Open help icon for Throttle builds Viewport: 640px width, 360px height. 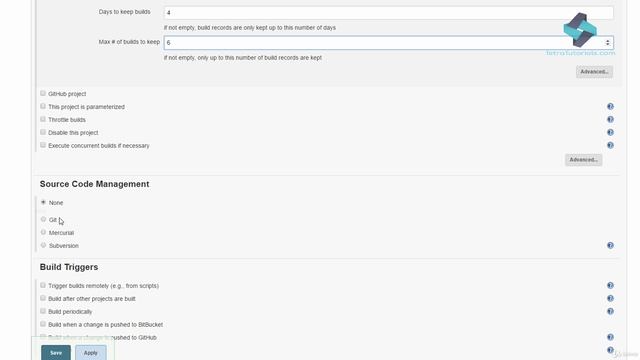[610, 120]
